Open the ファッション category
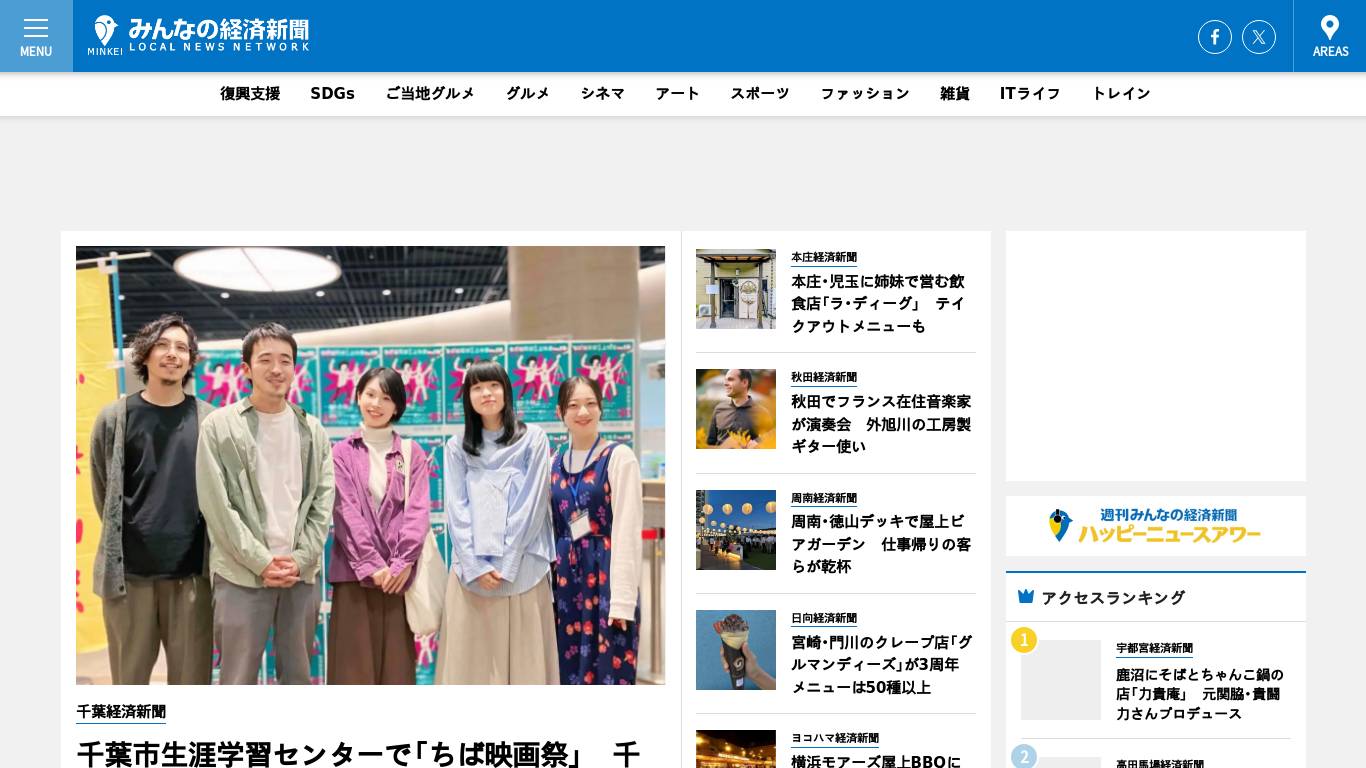The width and height of the screenshot is (1366, 768). coord(865,93)
